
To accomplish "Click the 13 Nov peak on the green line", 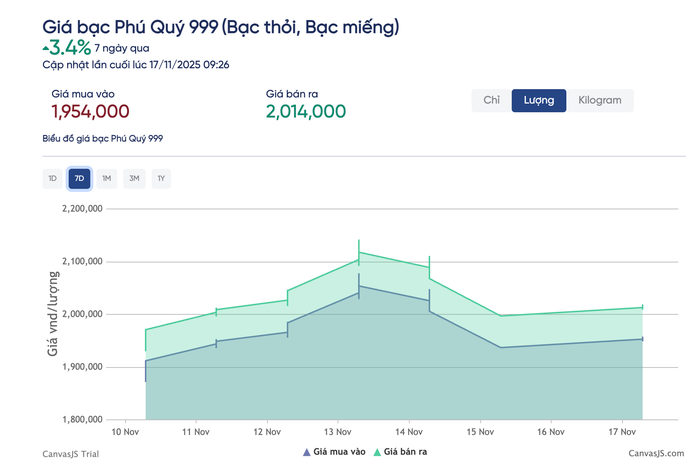I will 358,253.
